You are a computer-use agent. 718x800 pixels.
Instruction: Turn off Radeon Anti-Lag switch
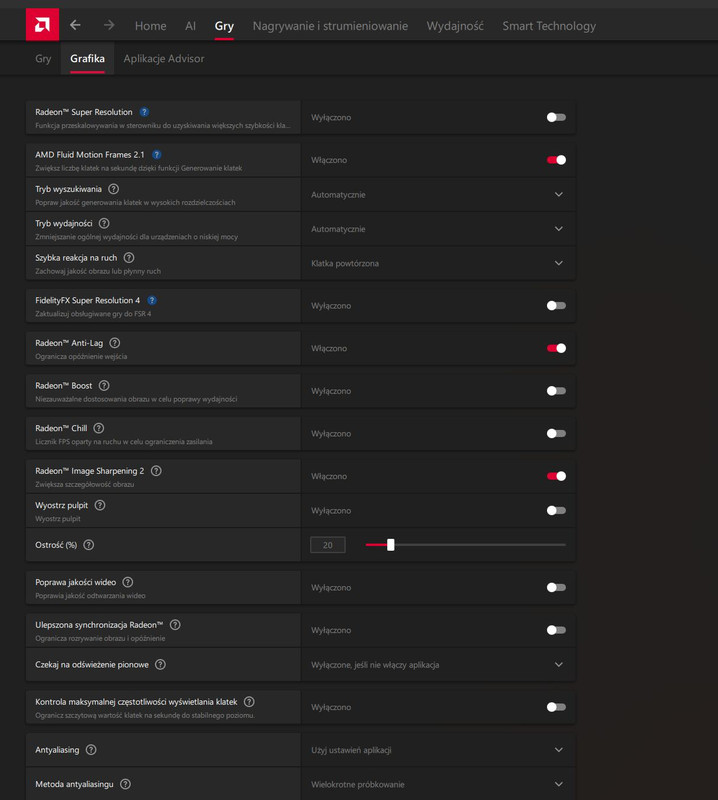click(x=556, y=348)
